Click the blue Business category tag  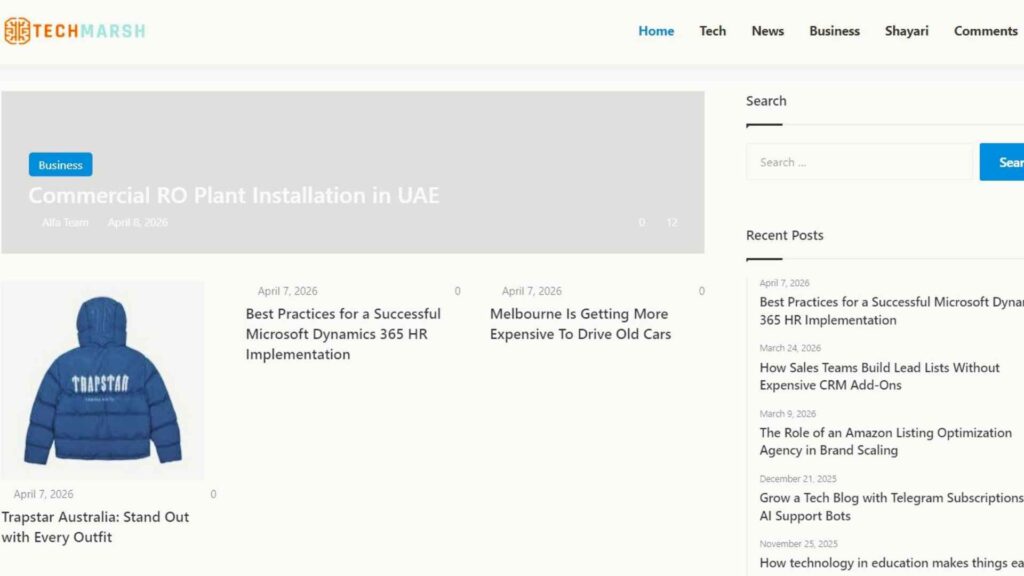click(x=61, y=165)
